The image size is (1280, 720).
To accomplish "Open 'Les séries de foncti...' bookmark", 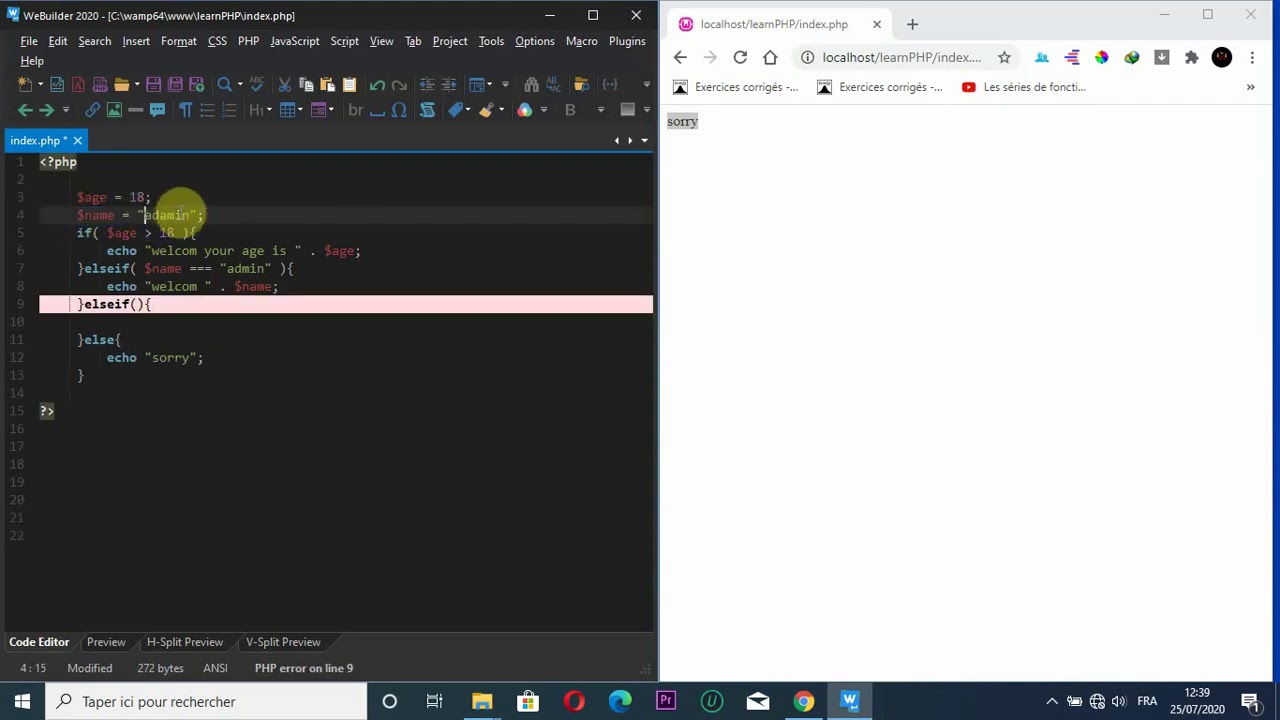I will click(x=1024, y=87).
